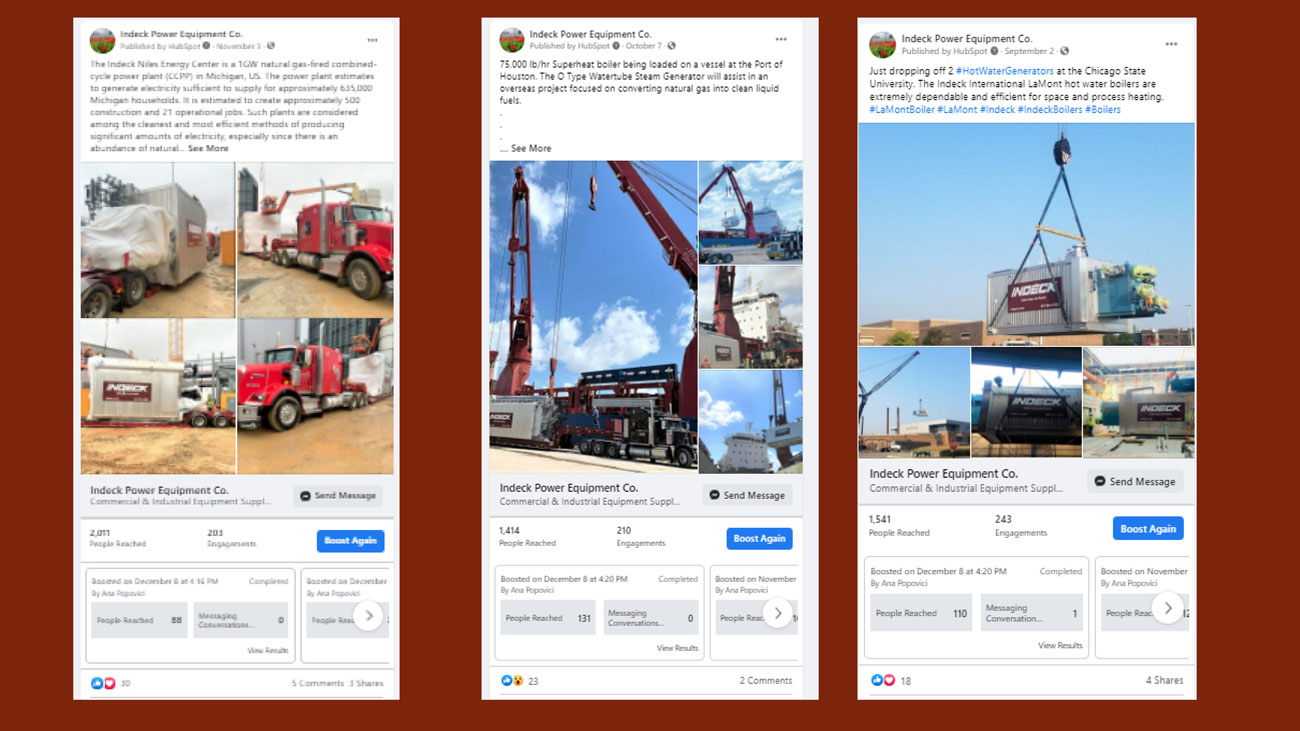Click profile avatar on the October 7 post
This screenshot has height=731, width=1300.
pos(511,40)
